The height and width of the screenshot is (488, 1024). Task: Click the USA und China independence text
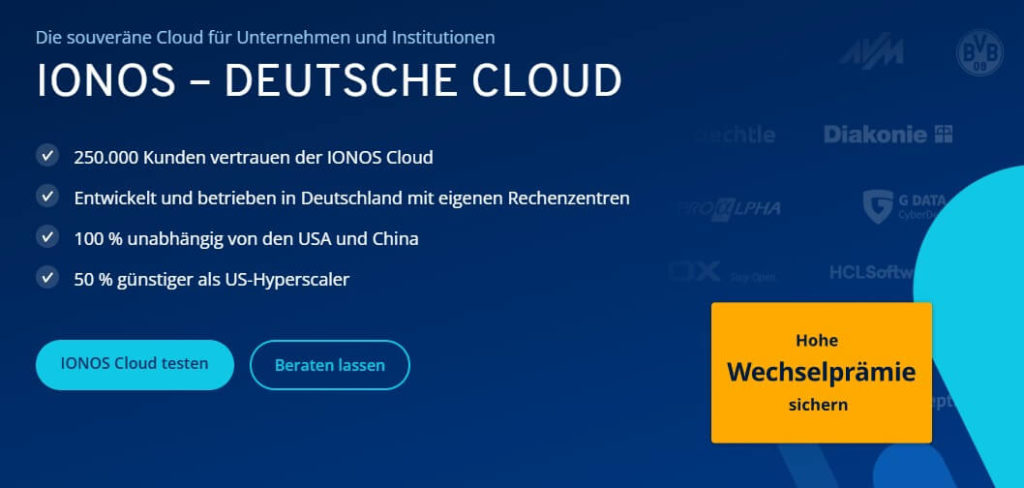click(x=246, y=238)
